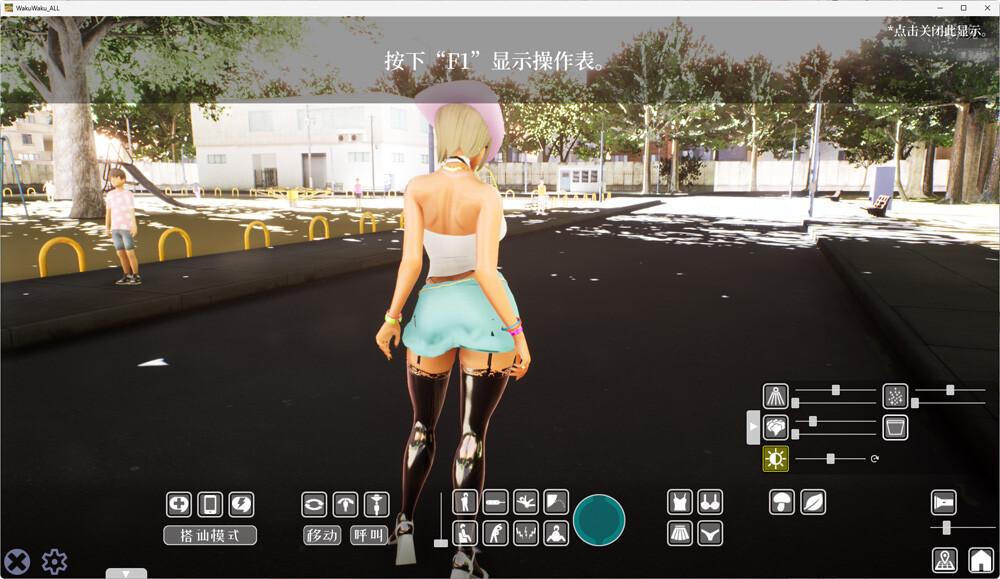The width and height of the screenshot is (1000, 579).
Task: Click the upper slider handle beside the cloud icon
Action: [812, 421]
